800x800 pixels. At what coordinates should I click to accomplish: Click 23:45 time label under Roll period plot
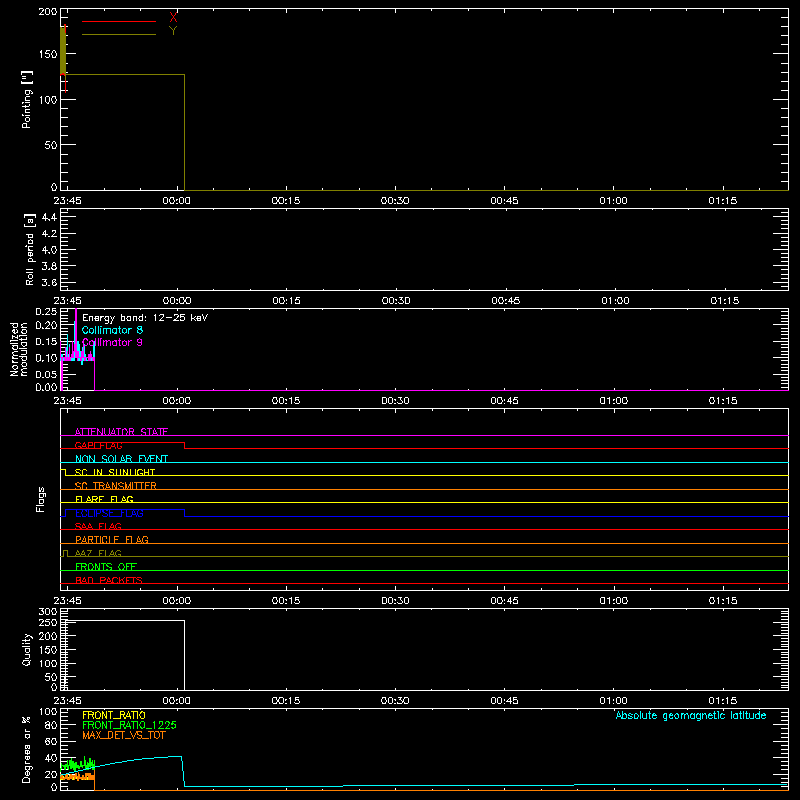pyautogui.click(x=67, y=301)
